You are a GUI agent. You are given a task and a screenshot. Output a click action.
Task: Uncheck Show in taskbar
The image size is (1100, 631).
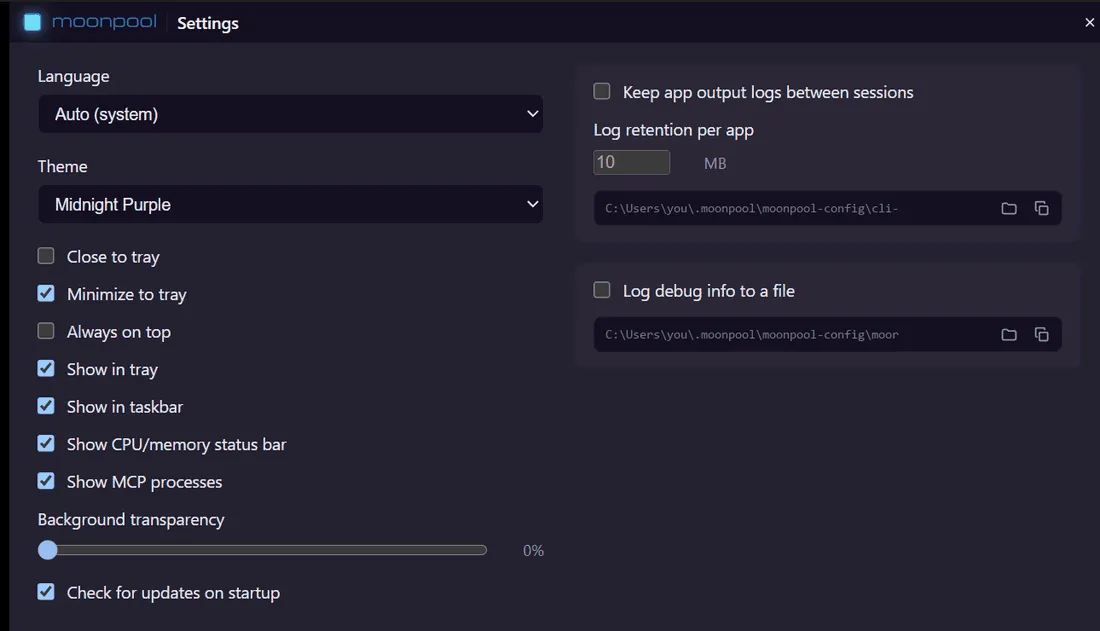pyautogui.click(x=46, y=406)
